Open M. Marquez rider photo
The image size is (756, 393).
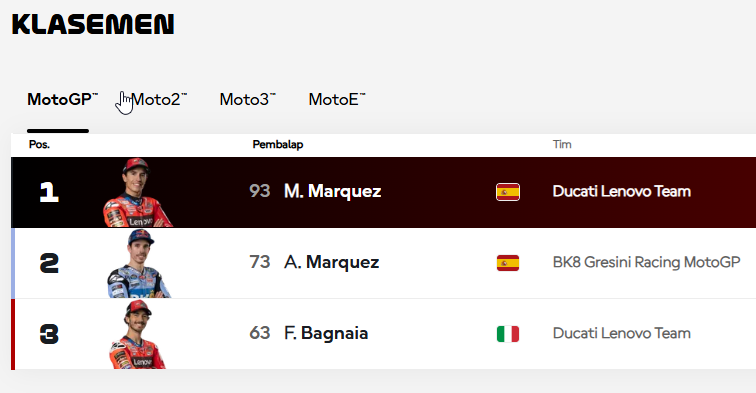[x=137, y=192]
